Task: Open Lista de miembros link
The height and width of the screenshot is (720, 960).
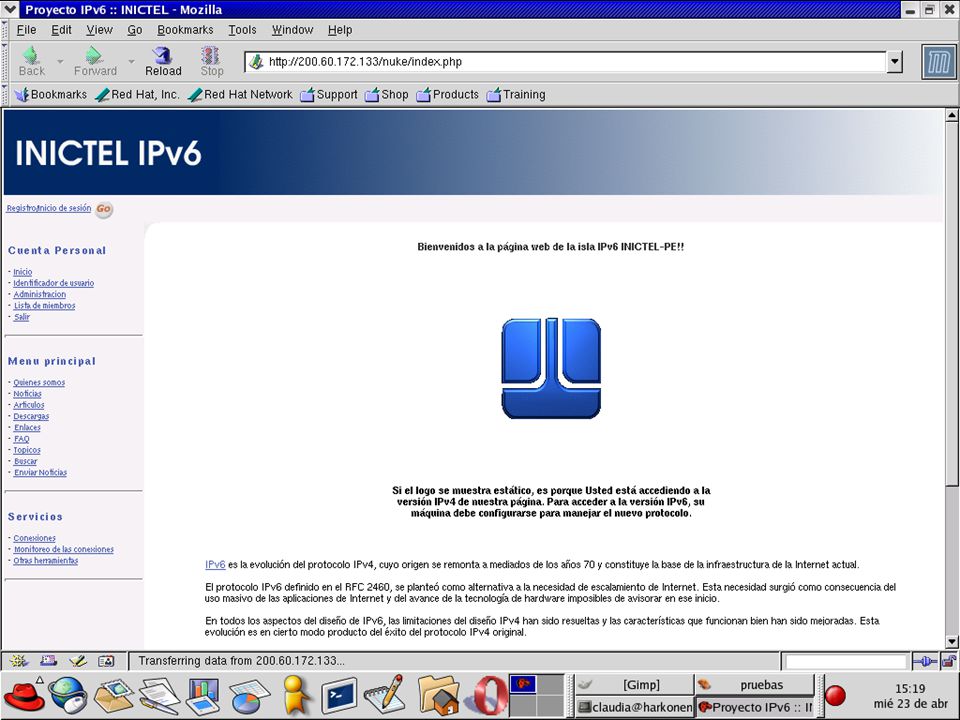Action: [x=44, y=306]
